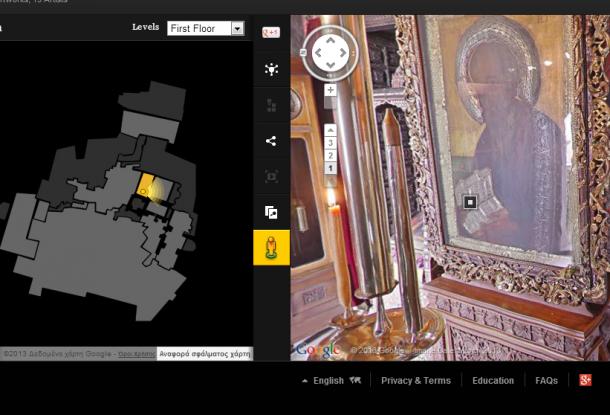This screenshot has width=610, height=415.
Task: Click the lightbulb discover icon
Action: [271, 69]
